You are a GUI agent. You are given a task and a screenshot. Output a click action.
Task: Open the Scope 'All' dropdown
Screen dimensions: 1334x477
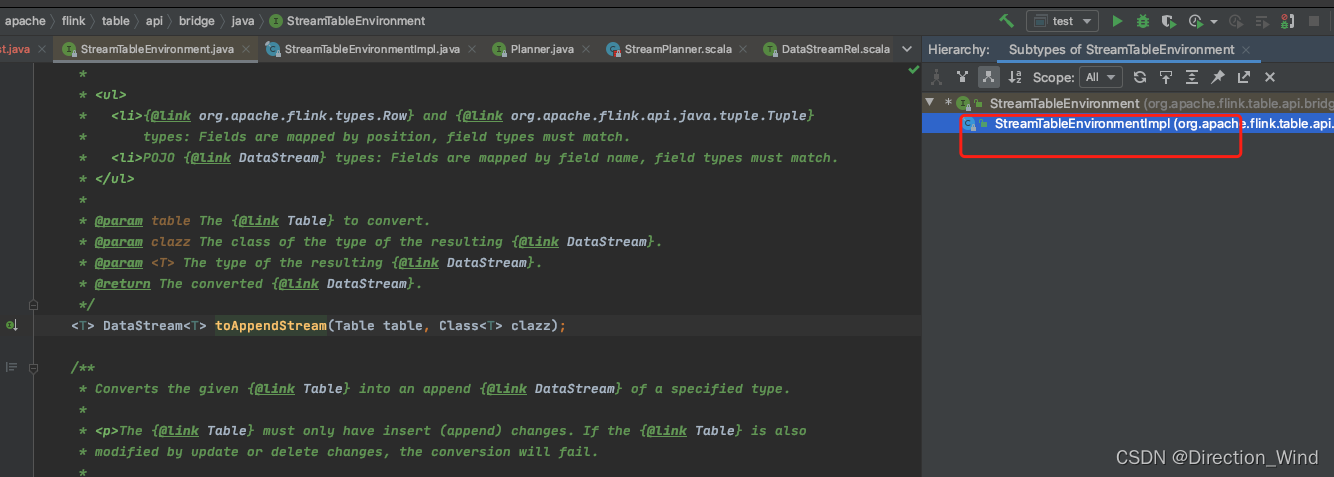click(1101, 77)
